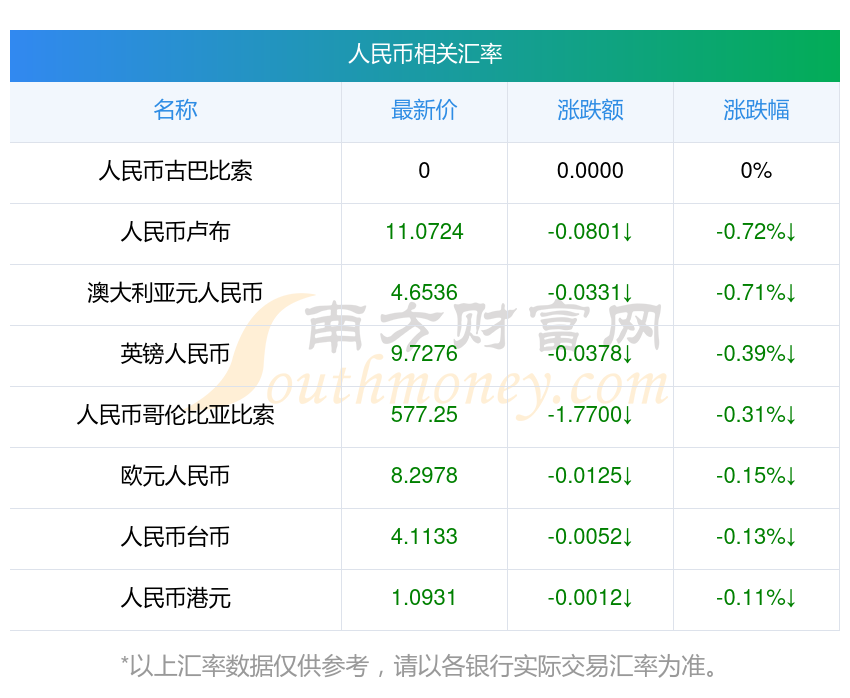
Task: Click the 人民币相关汇率 table title
Action: [x=424, y=54]
